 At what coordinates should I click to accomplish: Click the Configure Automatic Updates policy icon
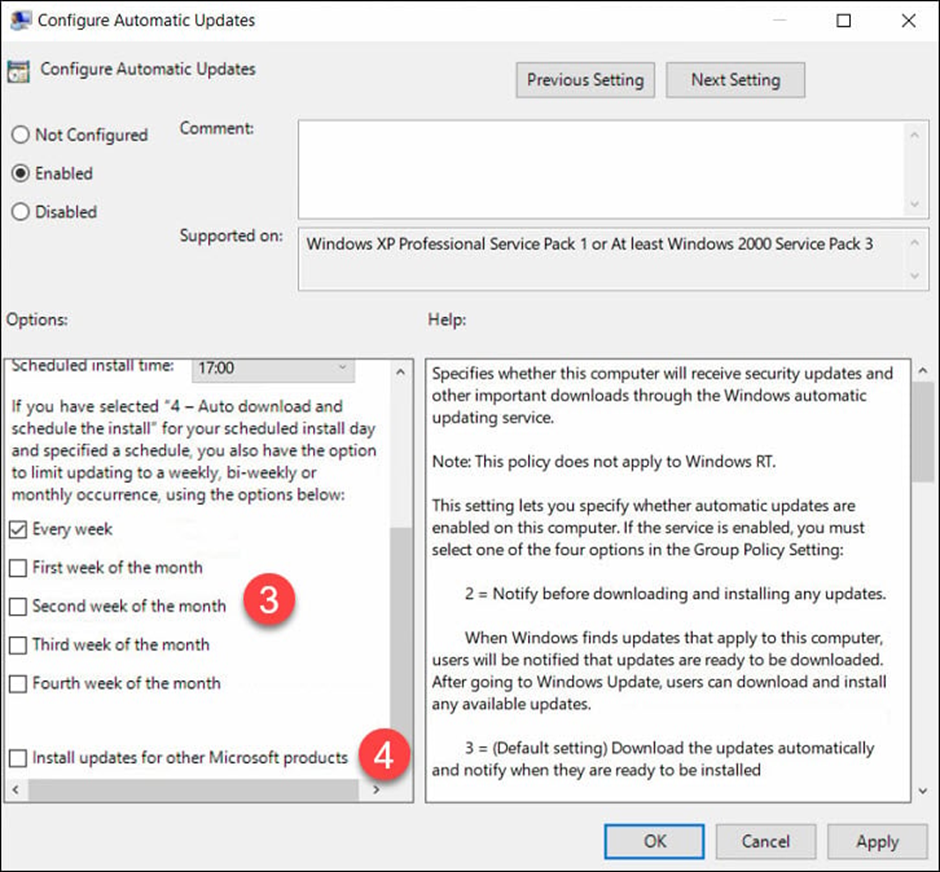pos(21,70)
